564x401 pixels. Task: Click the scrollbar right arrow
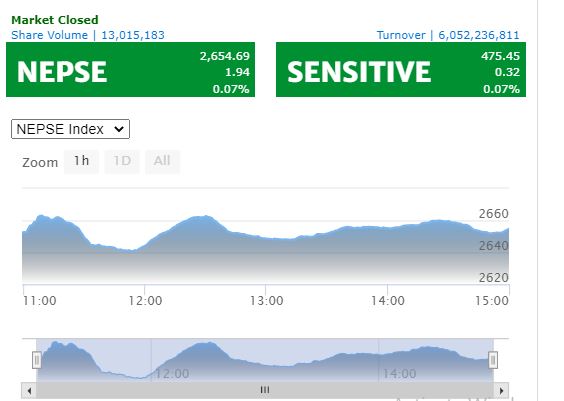(501, 391)
